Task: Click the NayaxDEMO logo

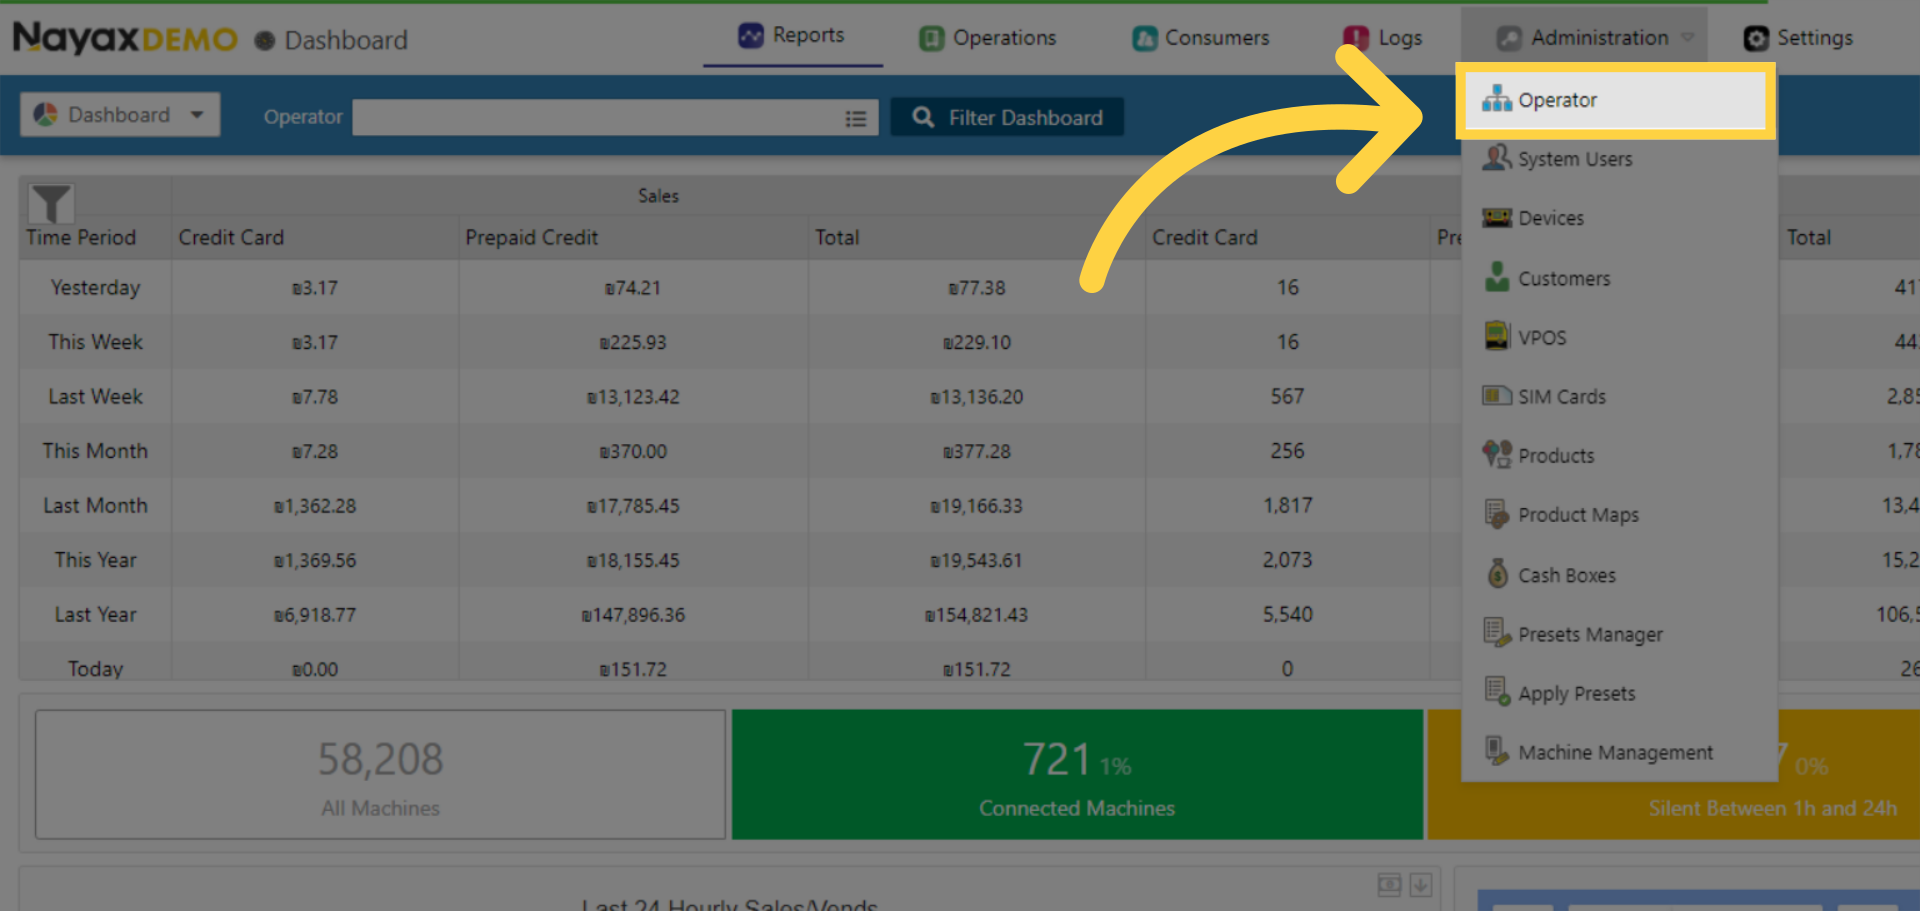Action: coord(125,38)
